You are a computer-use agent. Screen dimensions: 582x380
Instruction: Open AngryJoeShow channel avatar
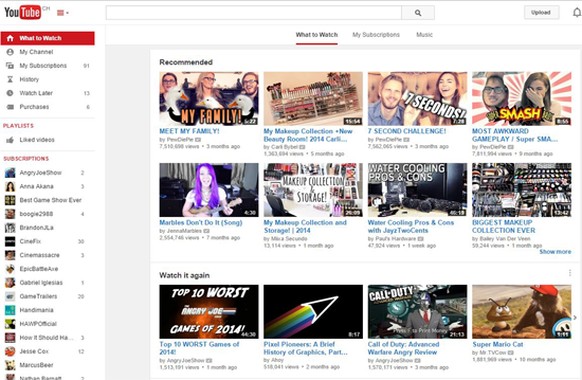pyautogui.click(x=10, y=173)
